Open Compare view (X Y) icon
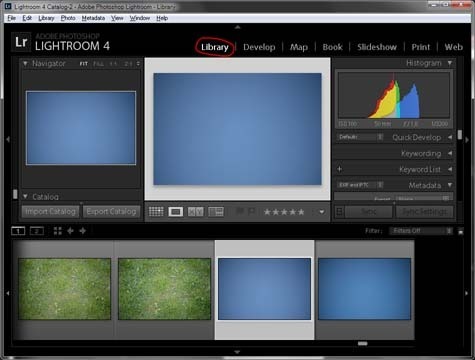Screen dimensions: 475x360 click(x=196, y=212)
